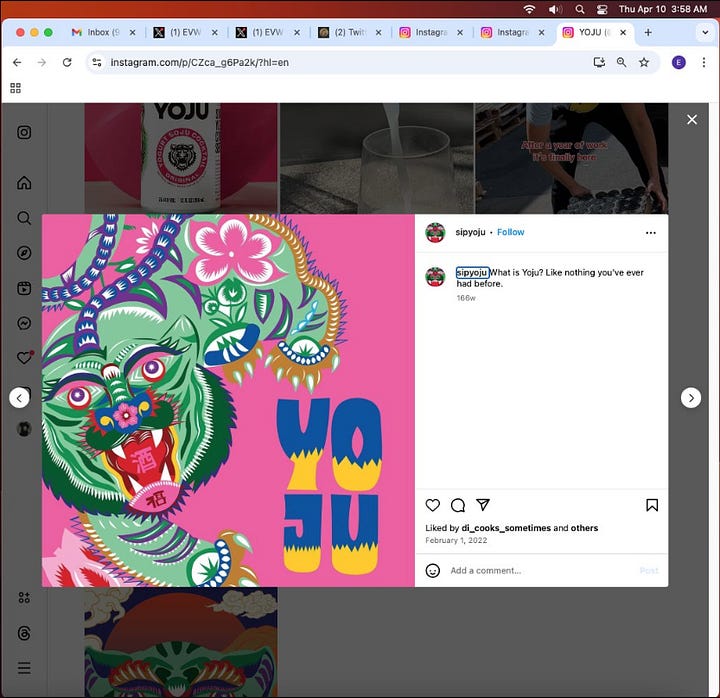Open sipyoju profile from post header
This screenshot has width=720, height=698.
tap(470, 232)
